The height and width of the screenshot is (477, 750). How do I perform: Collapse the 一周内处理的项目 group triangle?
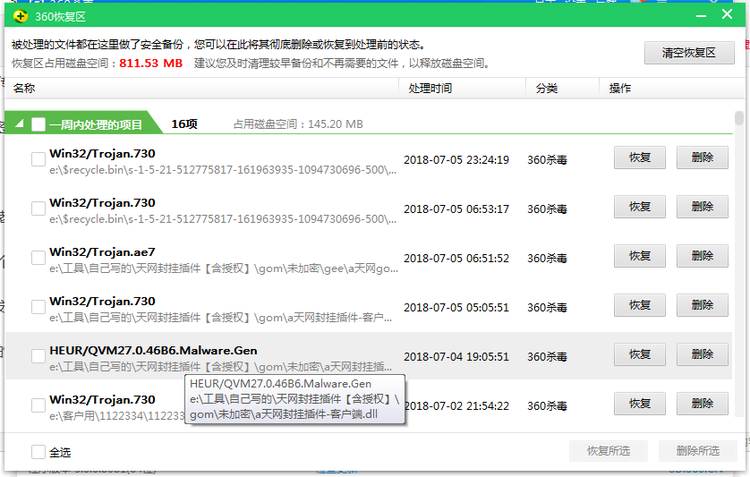(x=20, y=125)
